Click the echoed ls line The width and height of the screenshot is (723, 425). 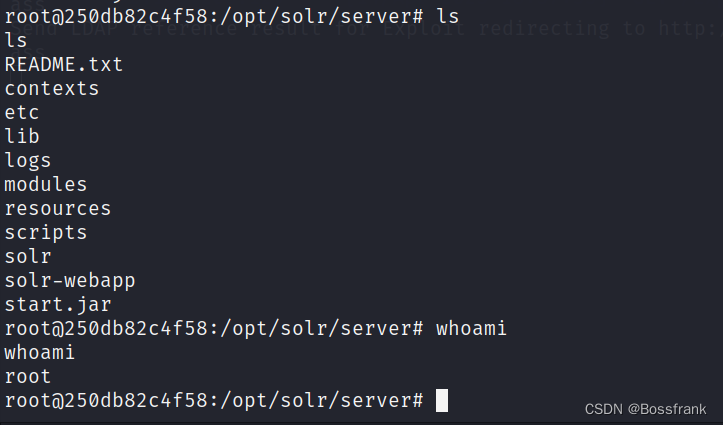(x=16, y=41)
